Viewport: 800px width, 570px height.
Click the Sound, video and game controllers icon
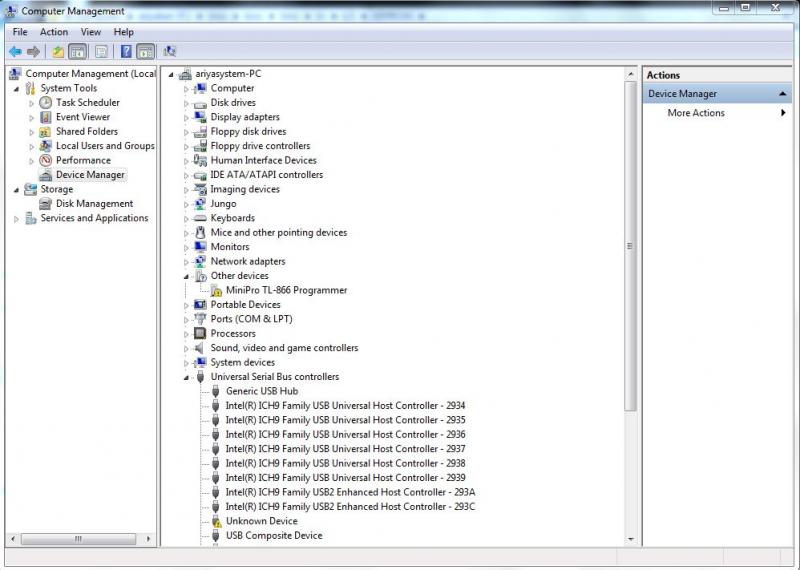pos(199,348)
